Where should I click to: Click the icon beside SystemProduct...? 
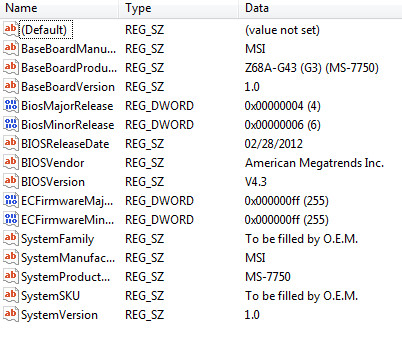(10, 276)
